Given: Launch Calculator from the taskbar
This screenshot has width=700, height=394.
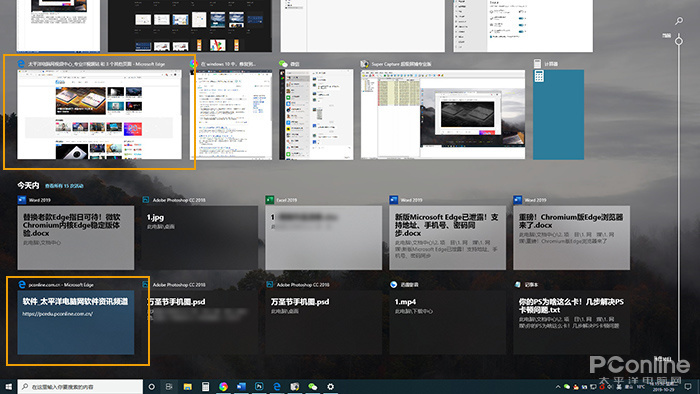Looking at the screenshot, I should tap(205, 387).
